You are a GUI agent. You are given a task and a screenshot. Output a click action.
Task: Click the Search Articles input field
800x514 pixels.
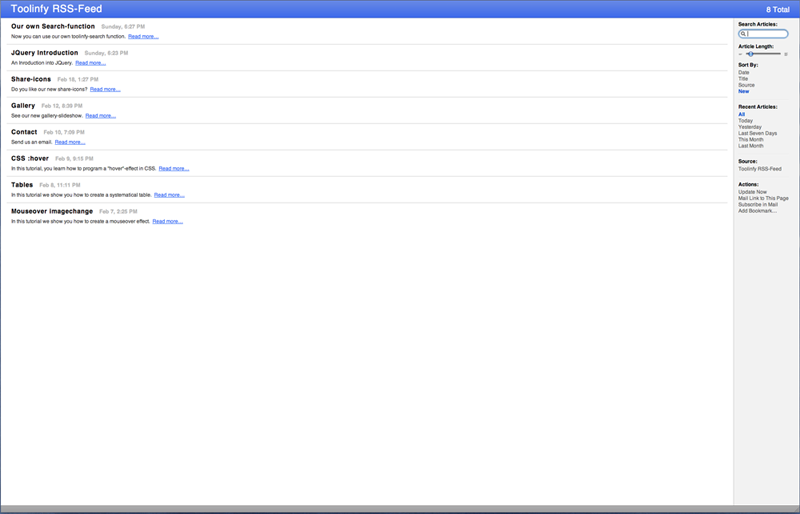[x=766, y=34]
